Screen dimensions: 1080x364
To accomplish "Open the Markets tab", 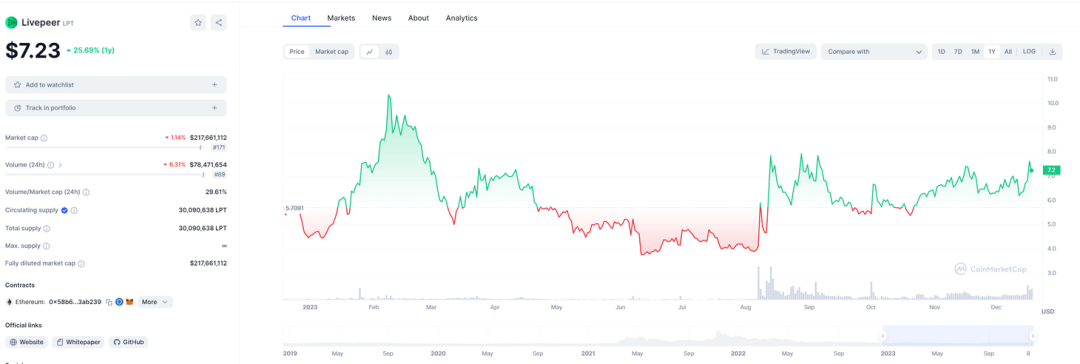I will point(341,18).
